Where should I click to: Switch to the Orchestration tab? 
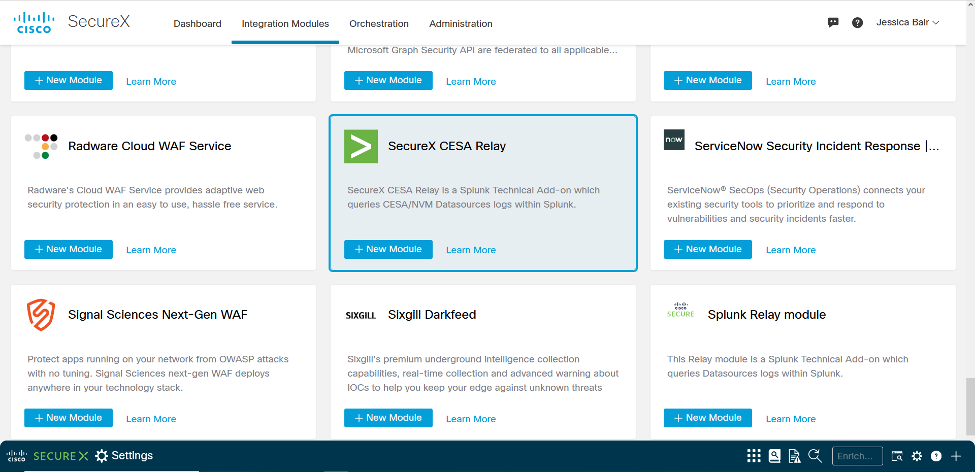click(379, 23)
